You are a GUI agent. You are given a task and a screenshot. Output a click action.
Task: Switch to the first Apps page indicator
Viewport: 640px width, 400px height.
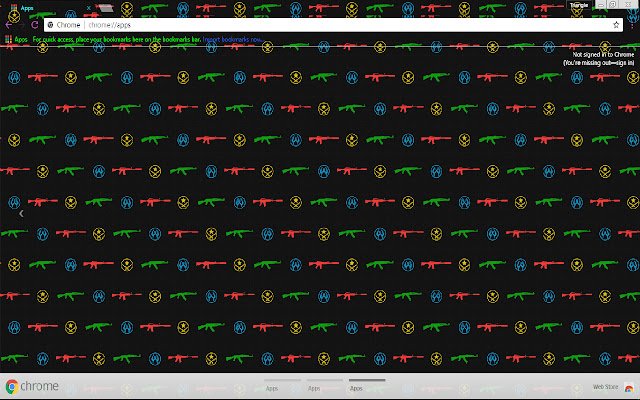point(282,385)
